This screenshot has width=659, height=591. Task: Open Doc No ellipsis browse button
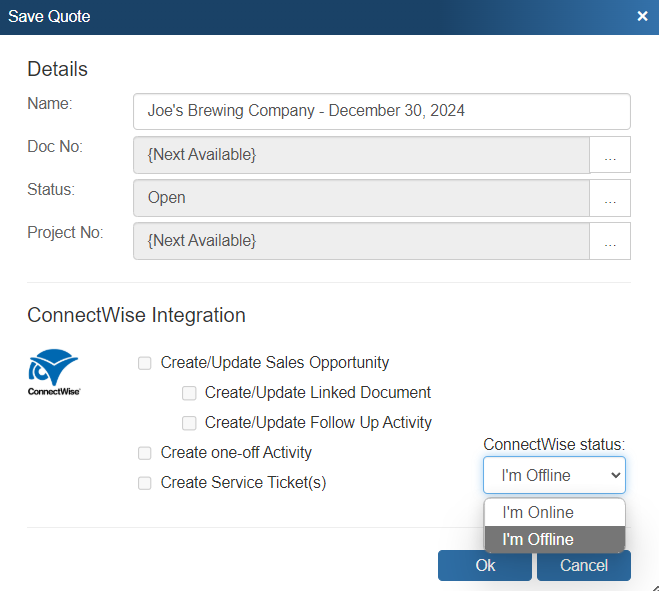coord(610,156)
